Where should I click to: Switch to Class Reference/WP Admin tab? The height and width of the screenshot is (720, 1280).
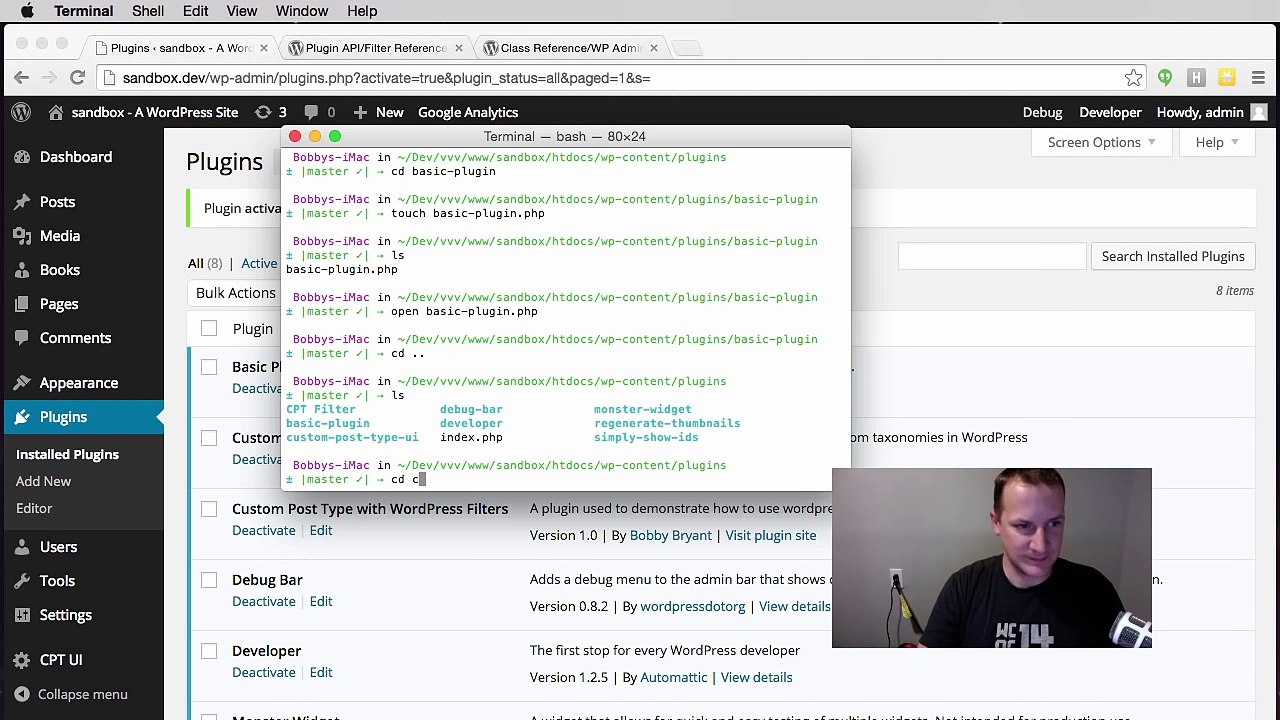click(570, 48)
